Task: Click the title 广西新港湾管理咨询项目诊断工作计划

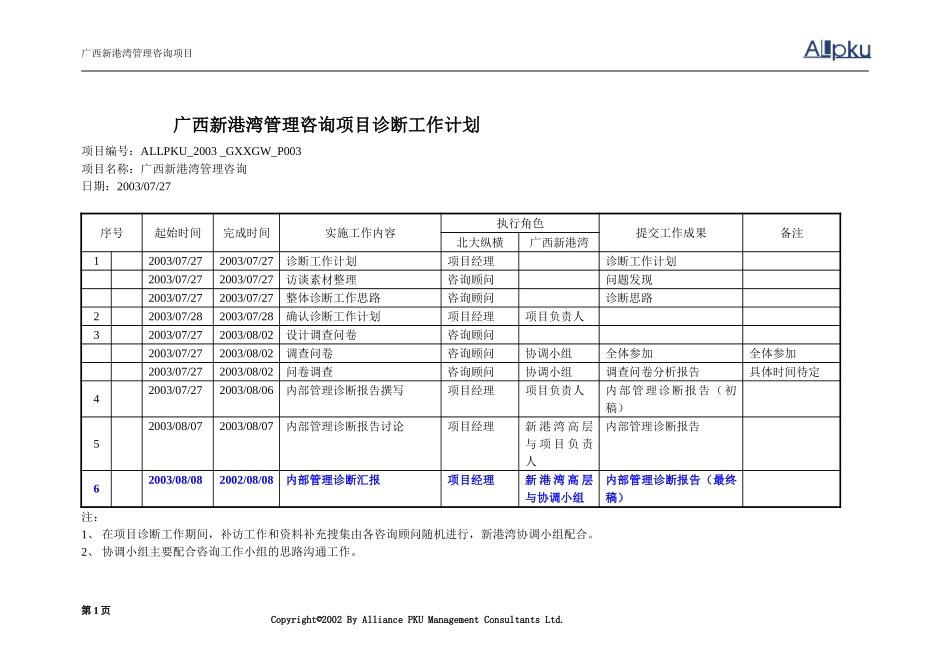Action: click(x=327, y=125)
